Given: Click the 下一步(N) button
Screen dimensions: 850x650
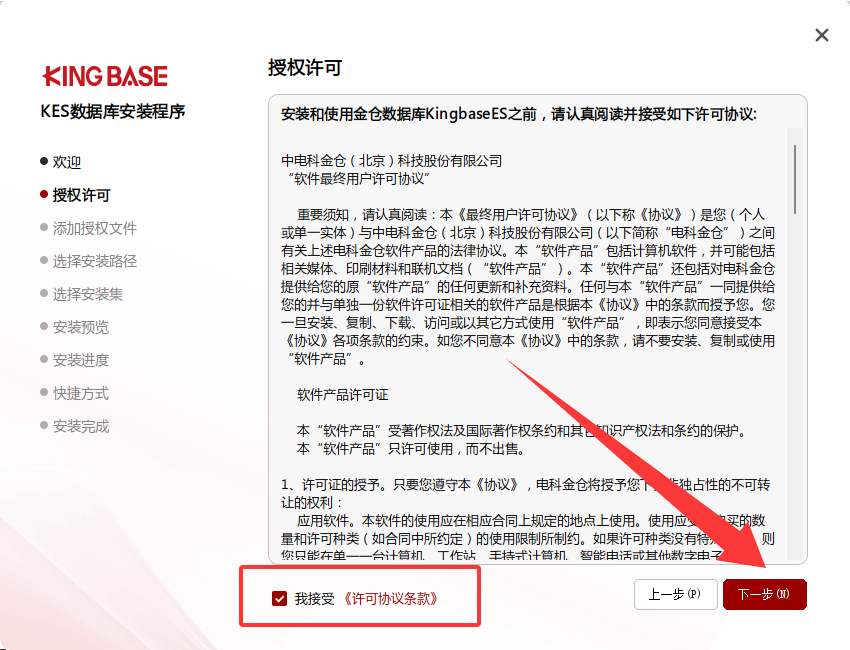Looking at the screenshot, I should (764, 594).
